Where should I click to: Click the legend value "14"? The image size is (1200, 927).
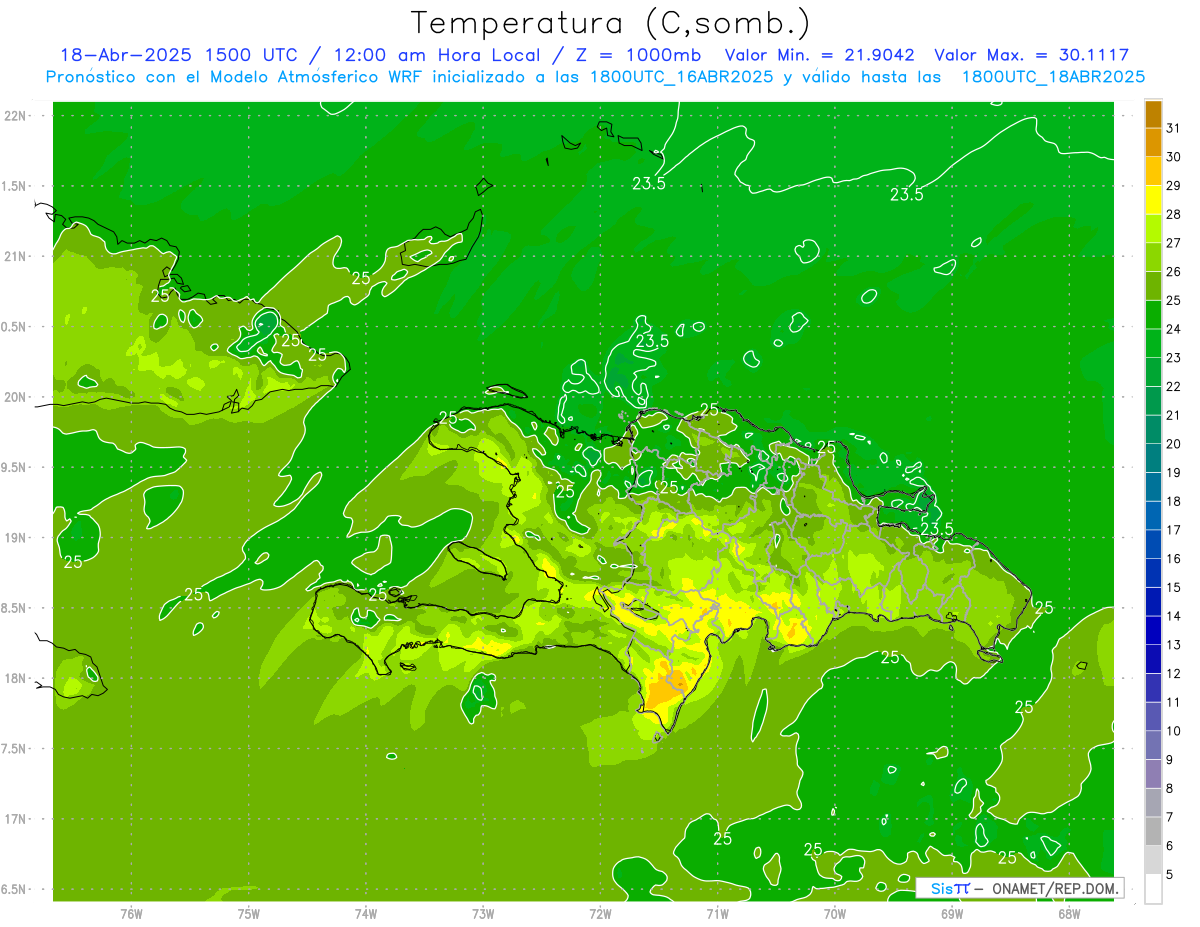(x=1174, y=616)
